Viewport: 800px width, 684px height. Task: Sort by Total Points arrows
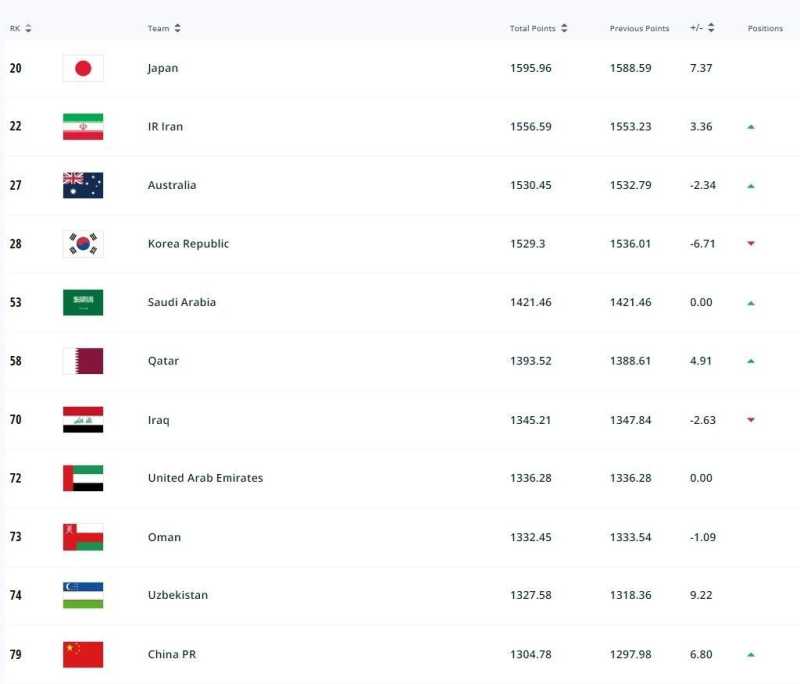[564, 28]
